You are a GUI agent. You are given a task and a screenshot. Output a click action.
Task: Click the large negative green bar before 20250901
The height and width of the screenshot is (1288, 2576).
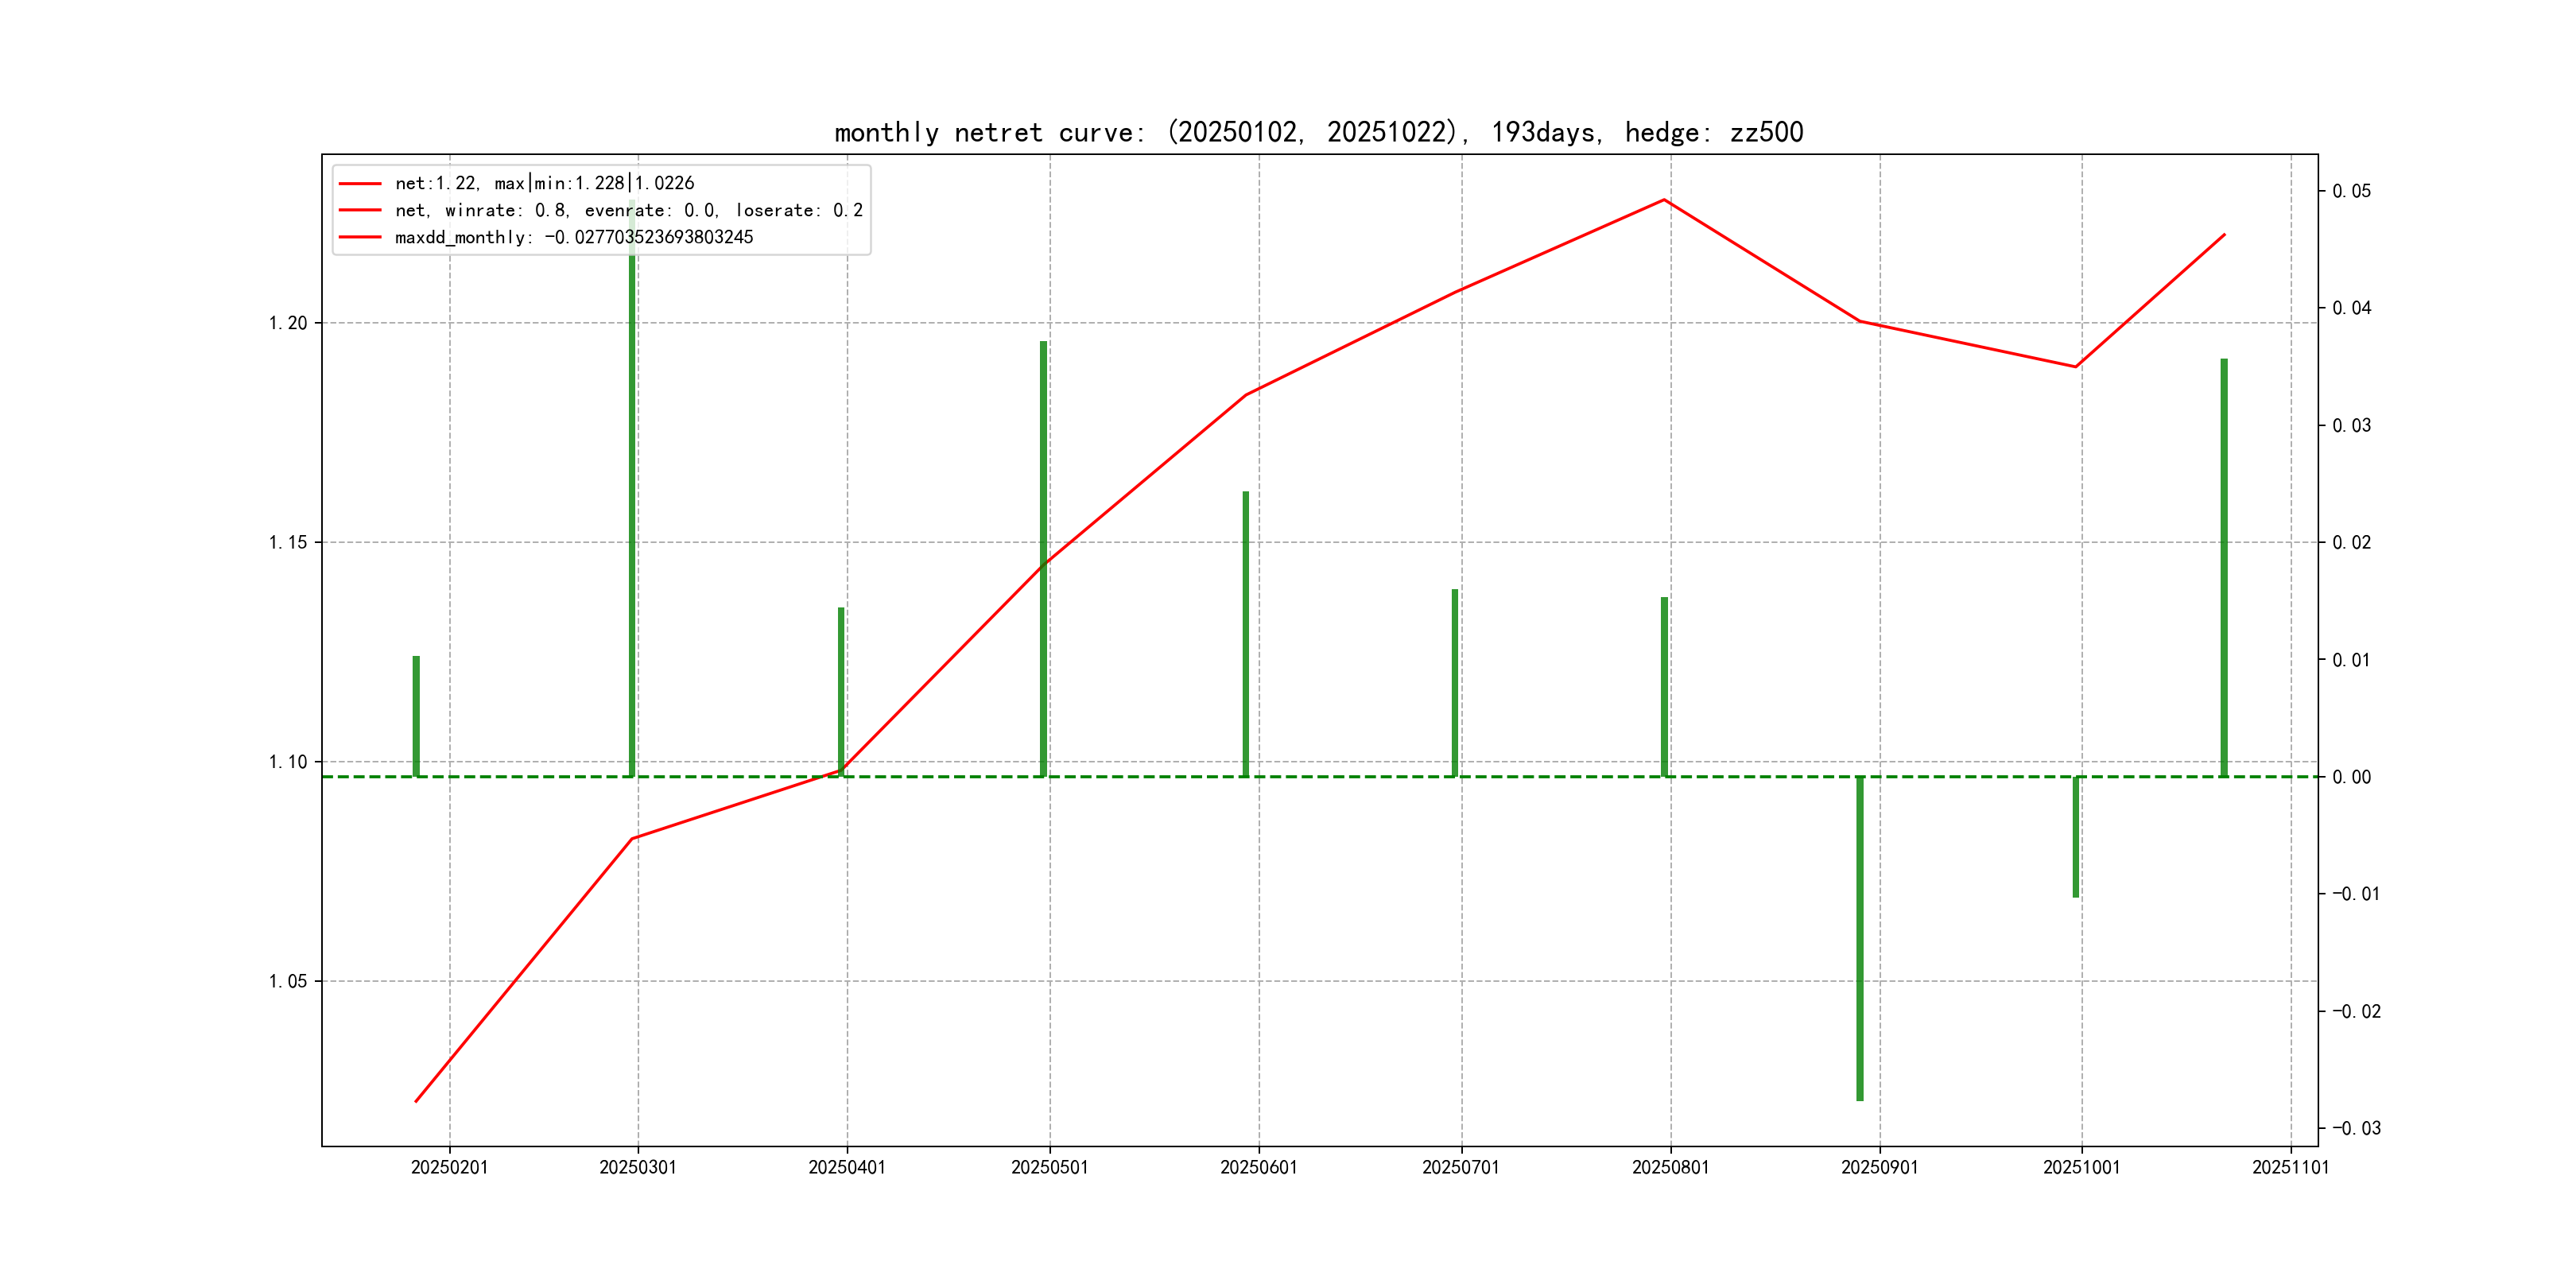click(x=1860, y=938)
